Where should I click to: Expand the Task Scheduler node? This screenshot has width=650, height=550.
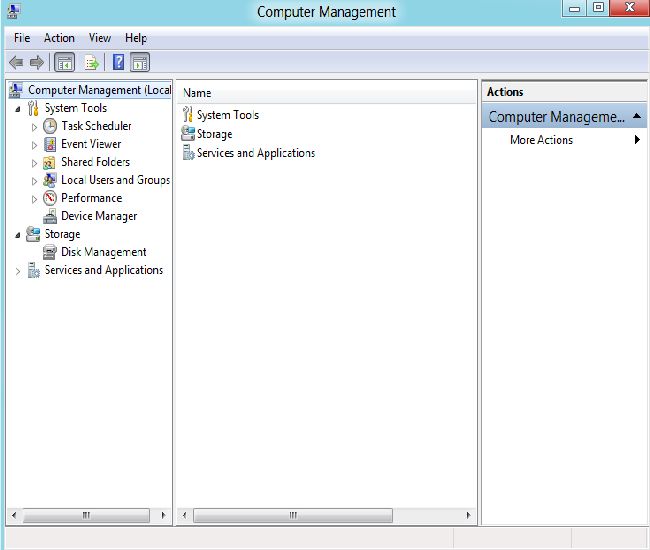click(34, 127)
